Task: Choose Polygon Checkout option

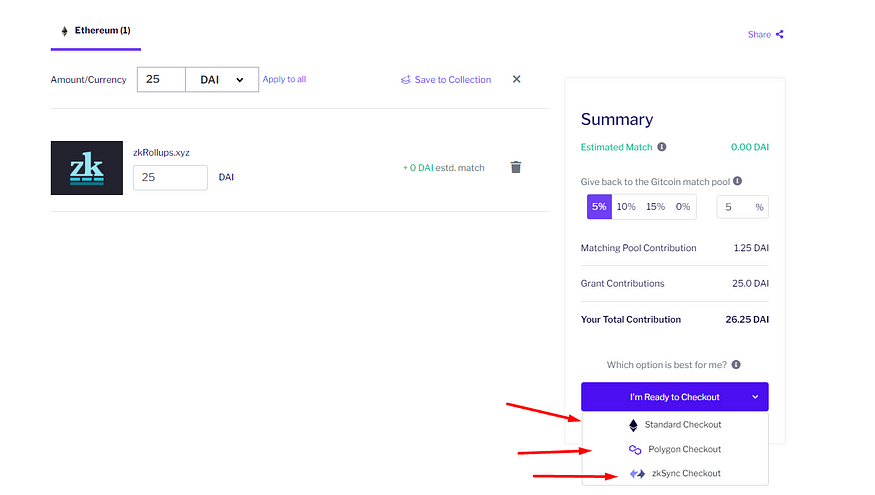Action: (x=675, y=449)
